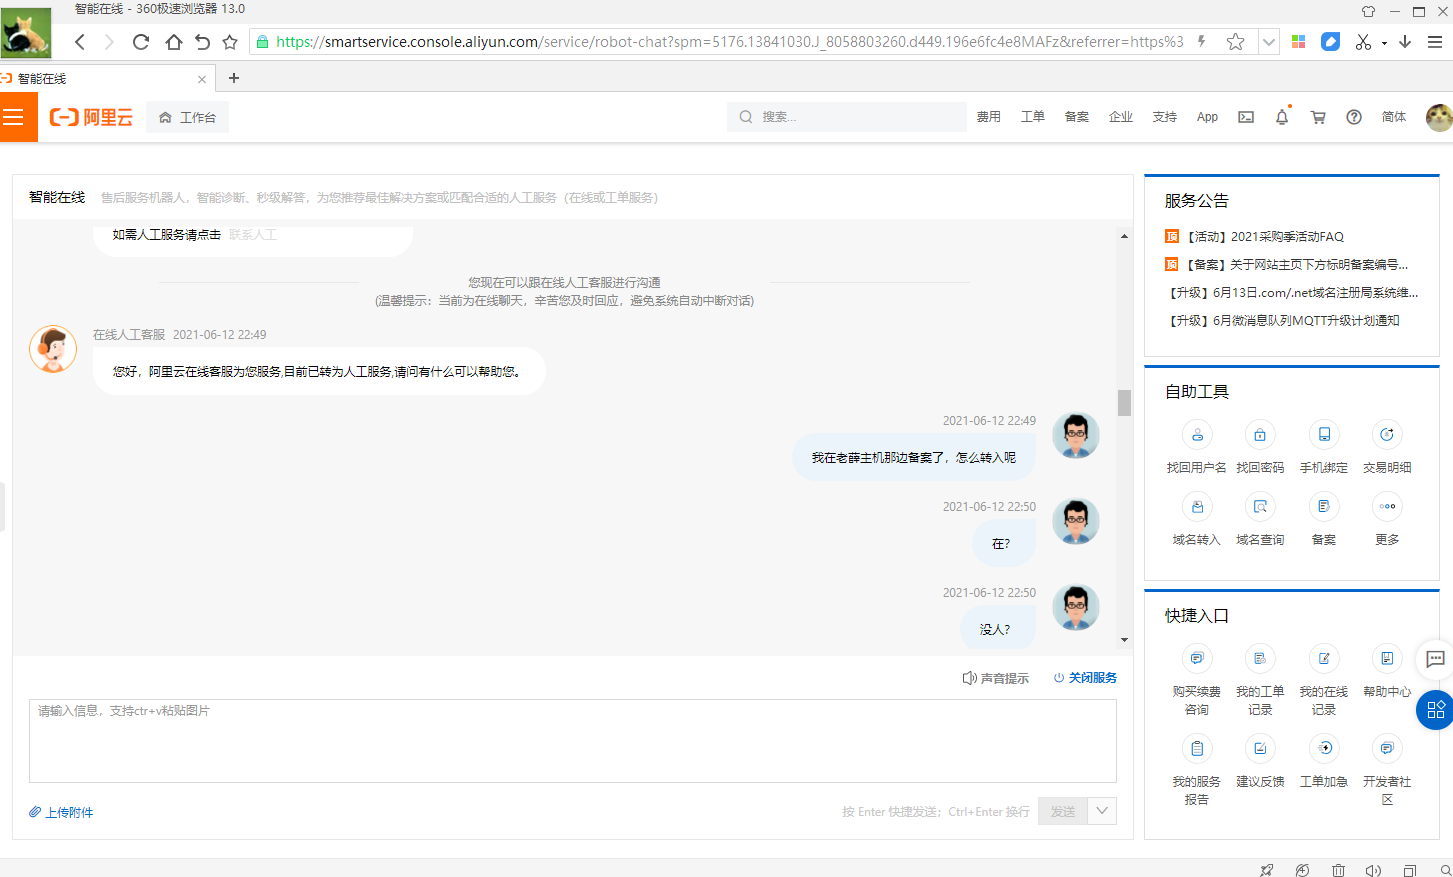Open the 找回密码 tool

click(1259, 435)
